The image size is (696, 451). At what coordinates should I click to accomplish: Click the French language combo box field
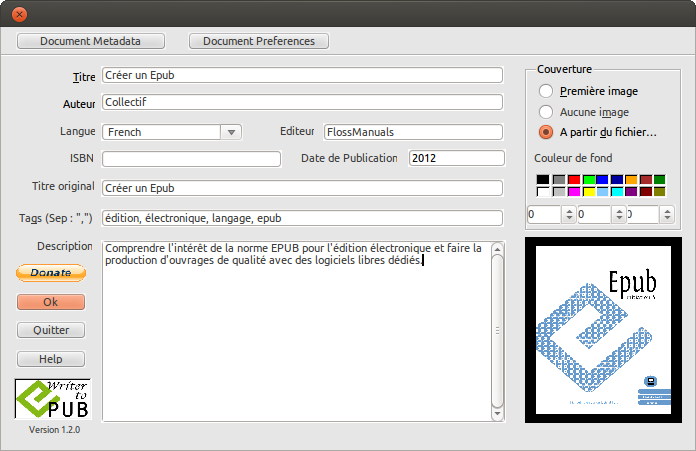[162, 132]
